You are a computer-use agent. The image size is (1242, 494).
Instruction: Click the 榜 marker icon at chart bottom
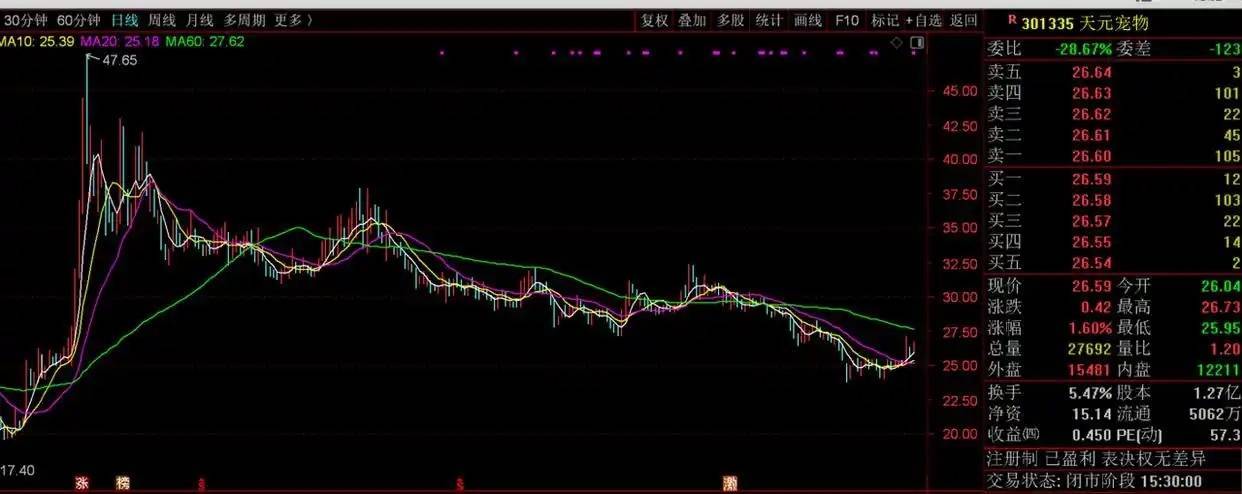pyautogui.click(x=122, y=483)
